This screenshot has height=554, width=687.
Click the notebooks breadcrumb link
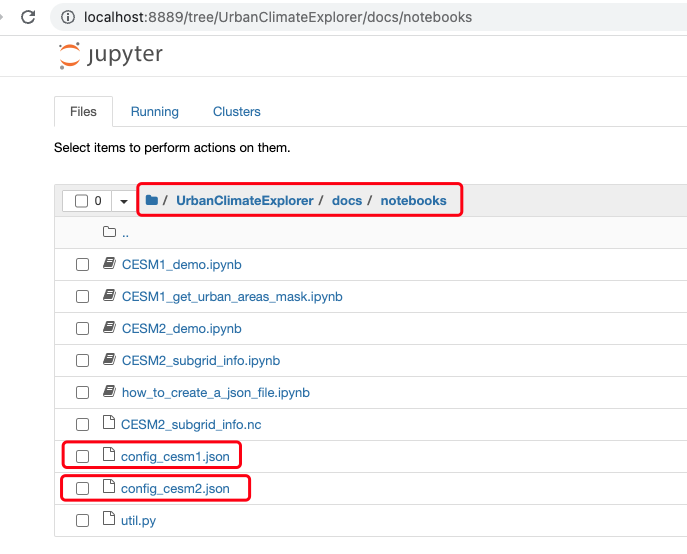point(413,201)
